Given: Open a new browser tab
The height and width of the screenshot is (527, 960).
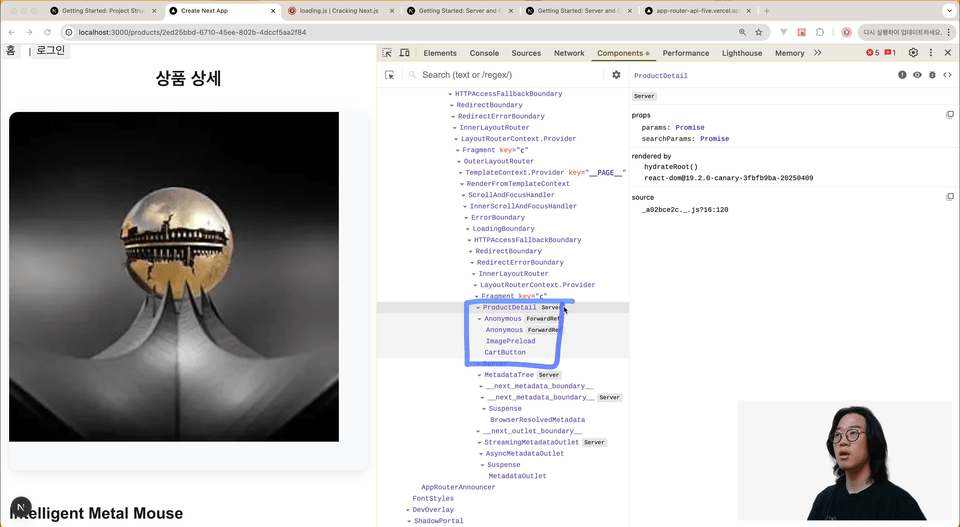Looking at the screenshot, I should pyautogui.click(x=766, y=10).
